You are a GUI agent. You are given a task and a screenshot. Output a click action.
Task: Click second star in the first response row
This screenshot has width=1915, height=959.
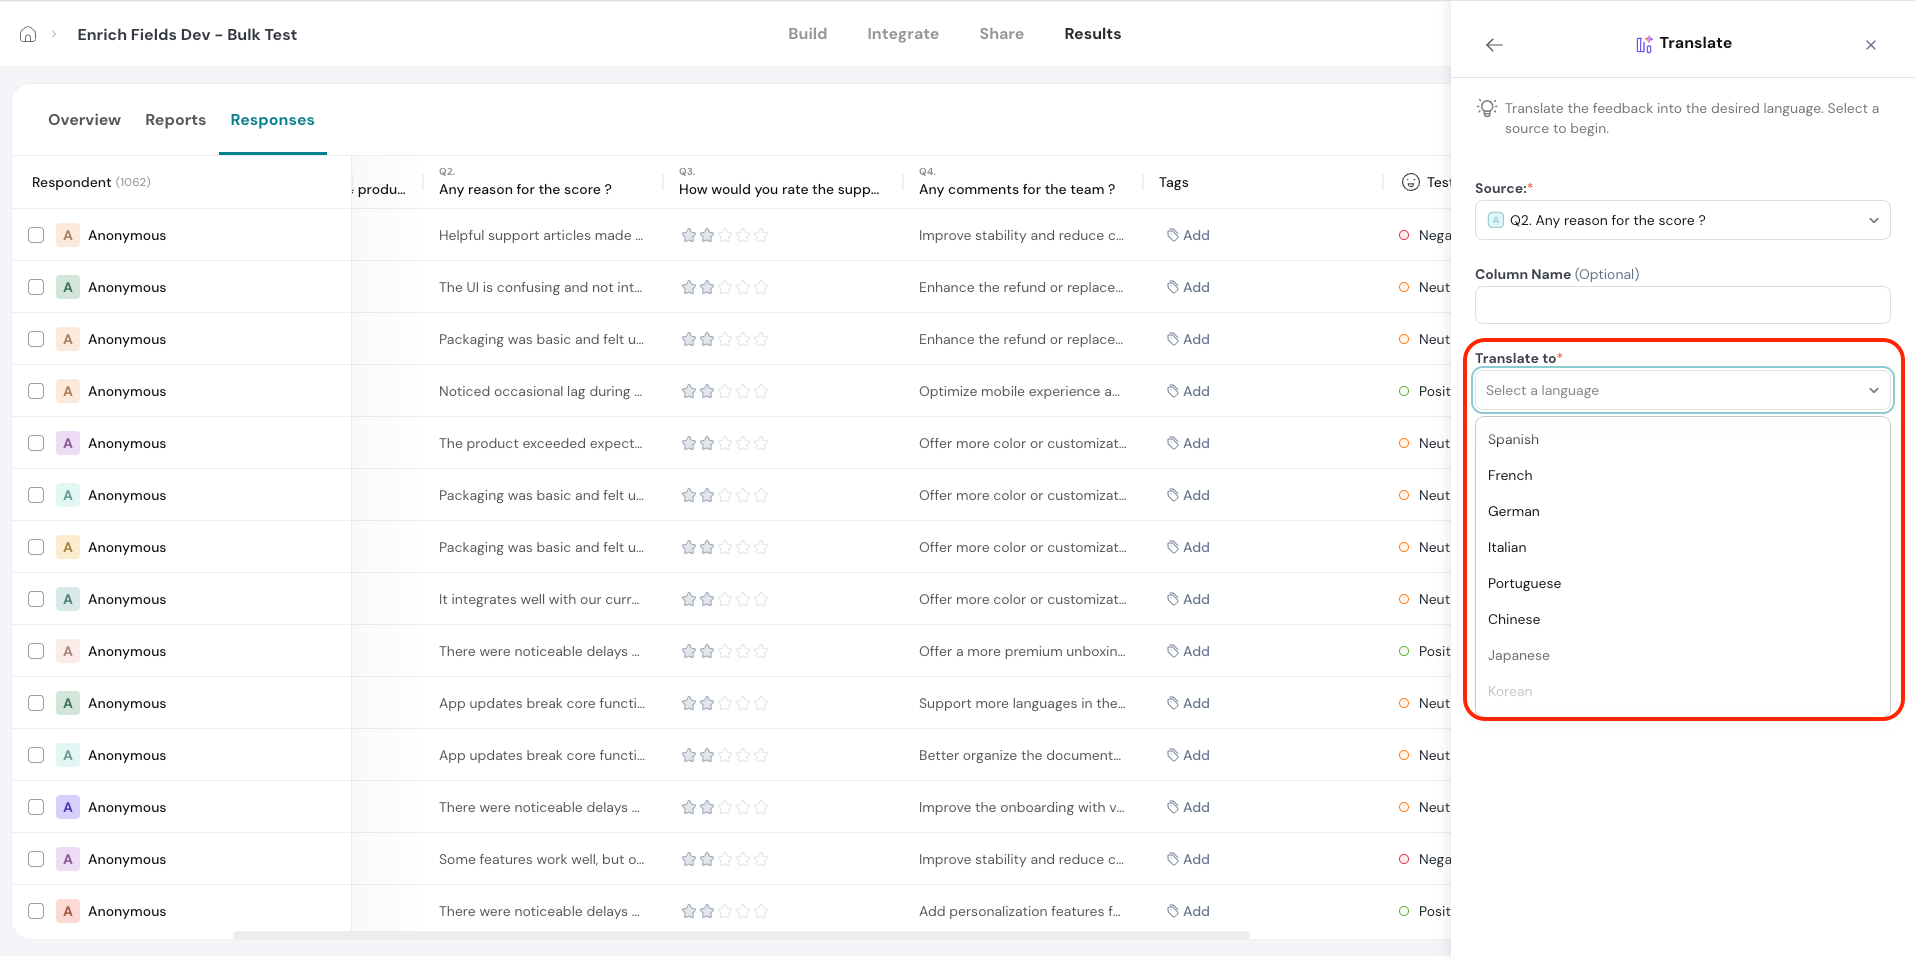(x=707, y=235)
